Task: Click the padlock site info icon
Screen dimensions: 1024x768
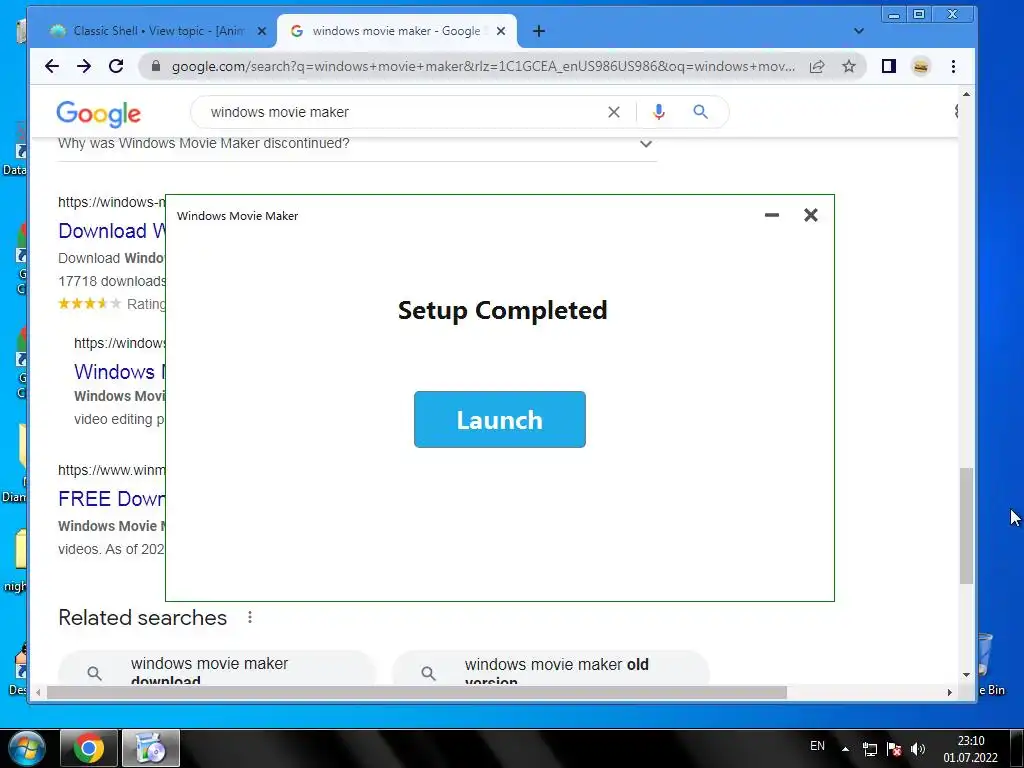Action: (155, 66)
